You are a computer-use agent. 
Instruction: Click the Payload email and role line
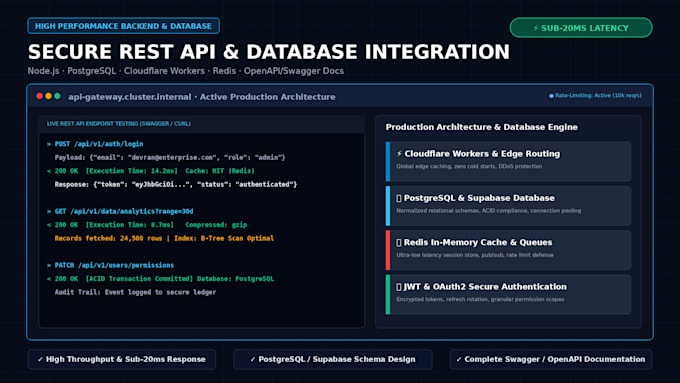click(x=170, y=157)
